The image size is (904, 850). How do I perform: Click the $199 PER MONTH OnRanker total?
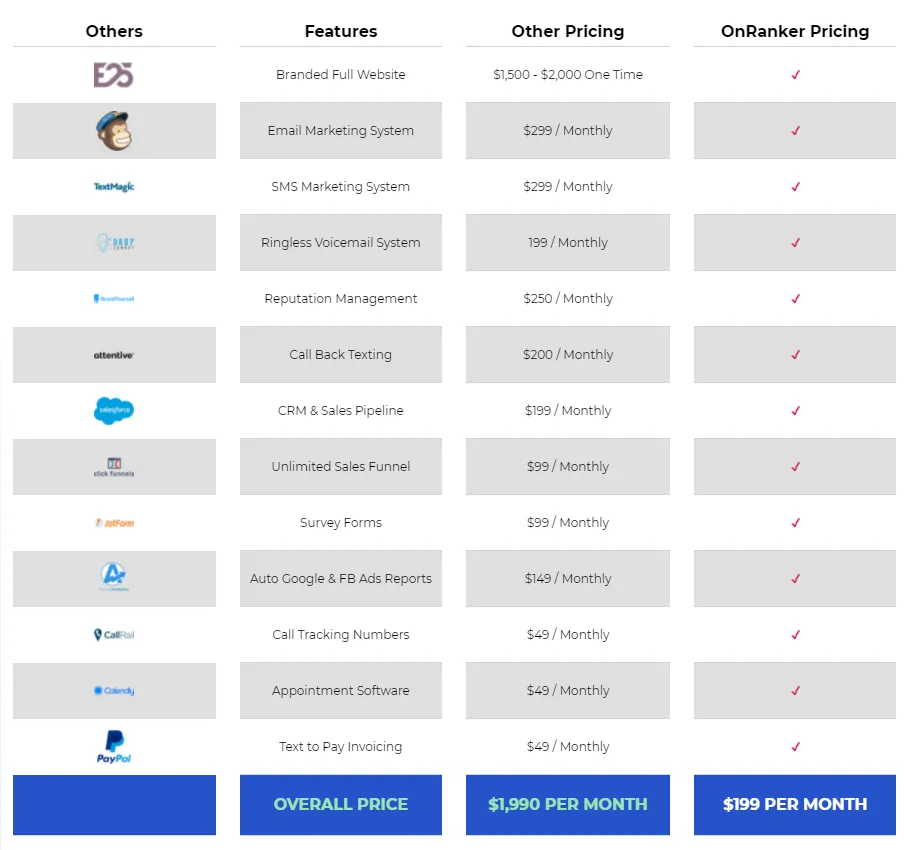795,804
